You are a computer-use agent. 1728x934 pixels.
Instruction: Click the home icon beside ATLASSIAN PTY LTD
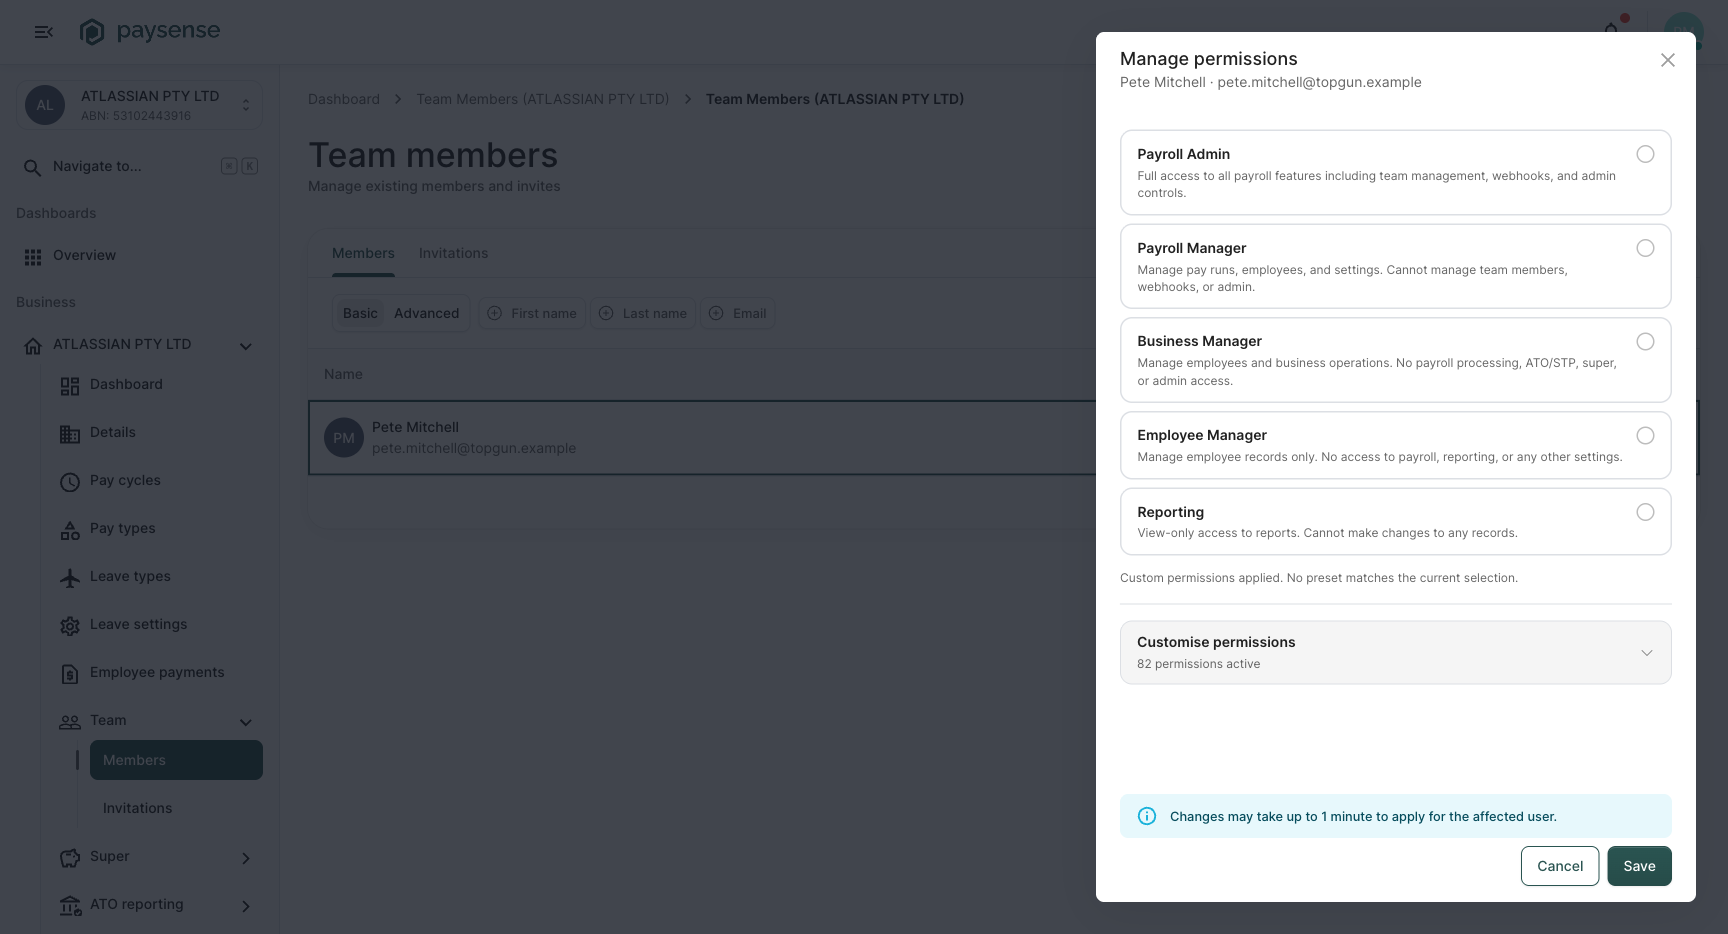pos(33,346)
